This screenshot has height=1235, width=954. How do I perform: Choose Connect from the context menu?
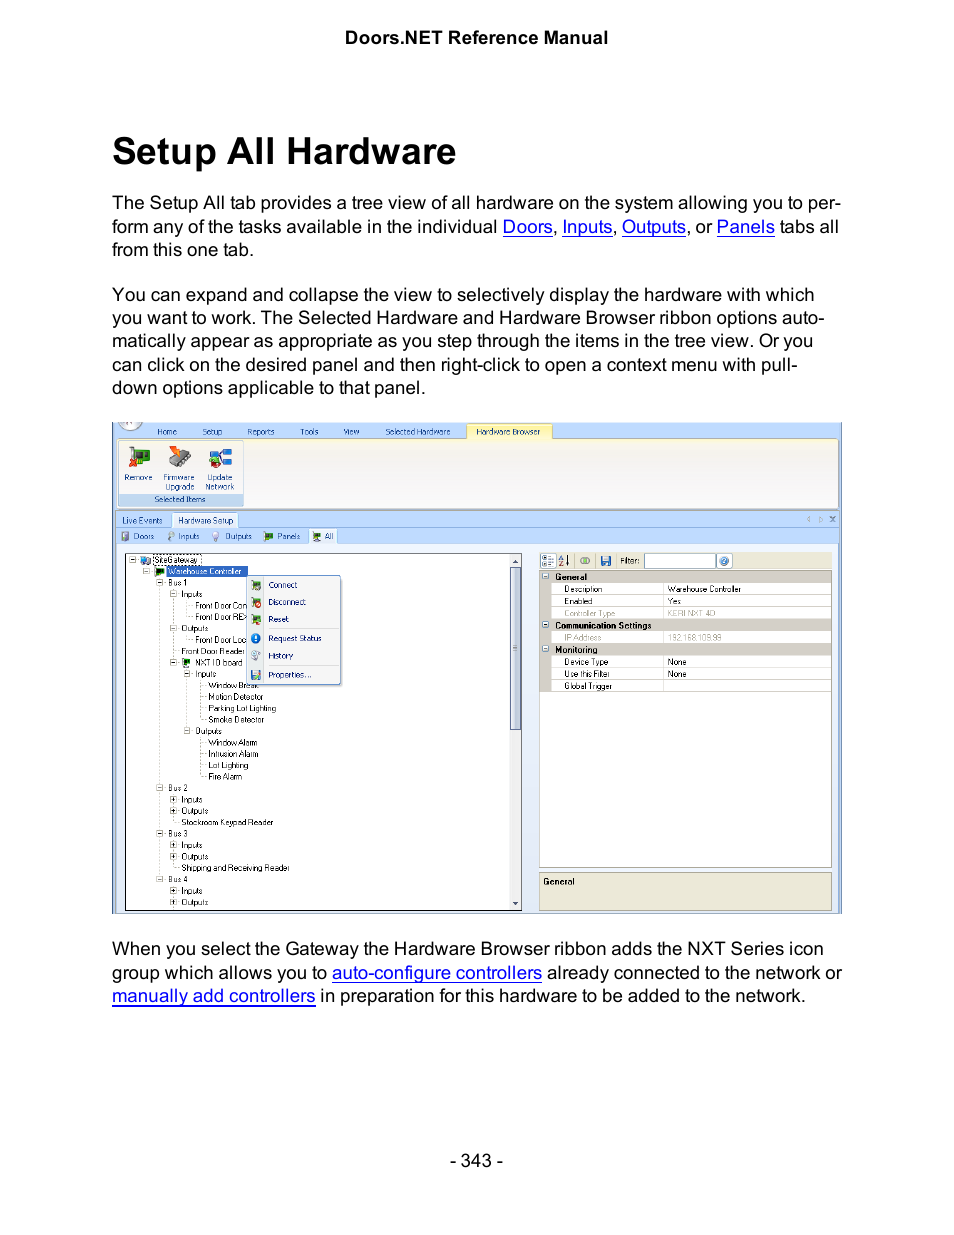[x=294, y=585]
